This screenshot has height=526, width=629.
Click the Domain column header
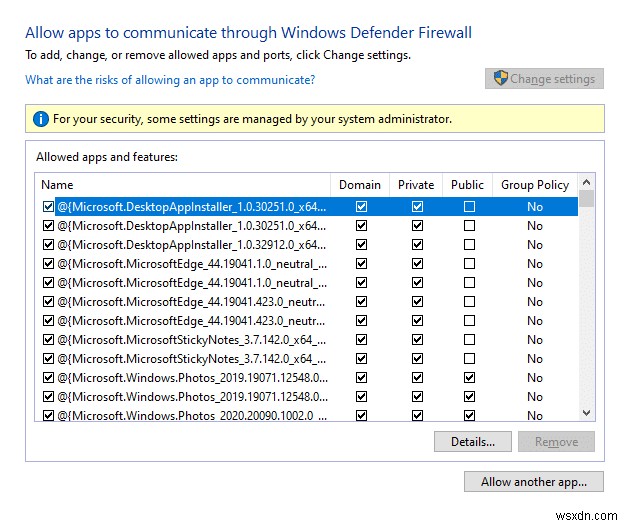click(360, 185)
